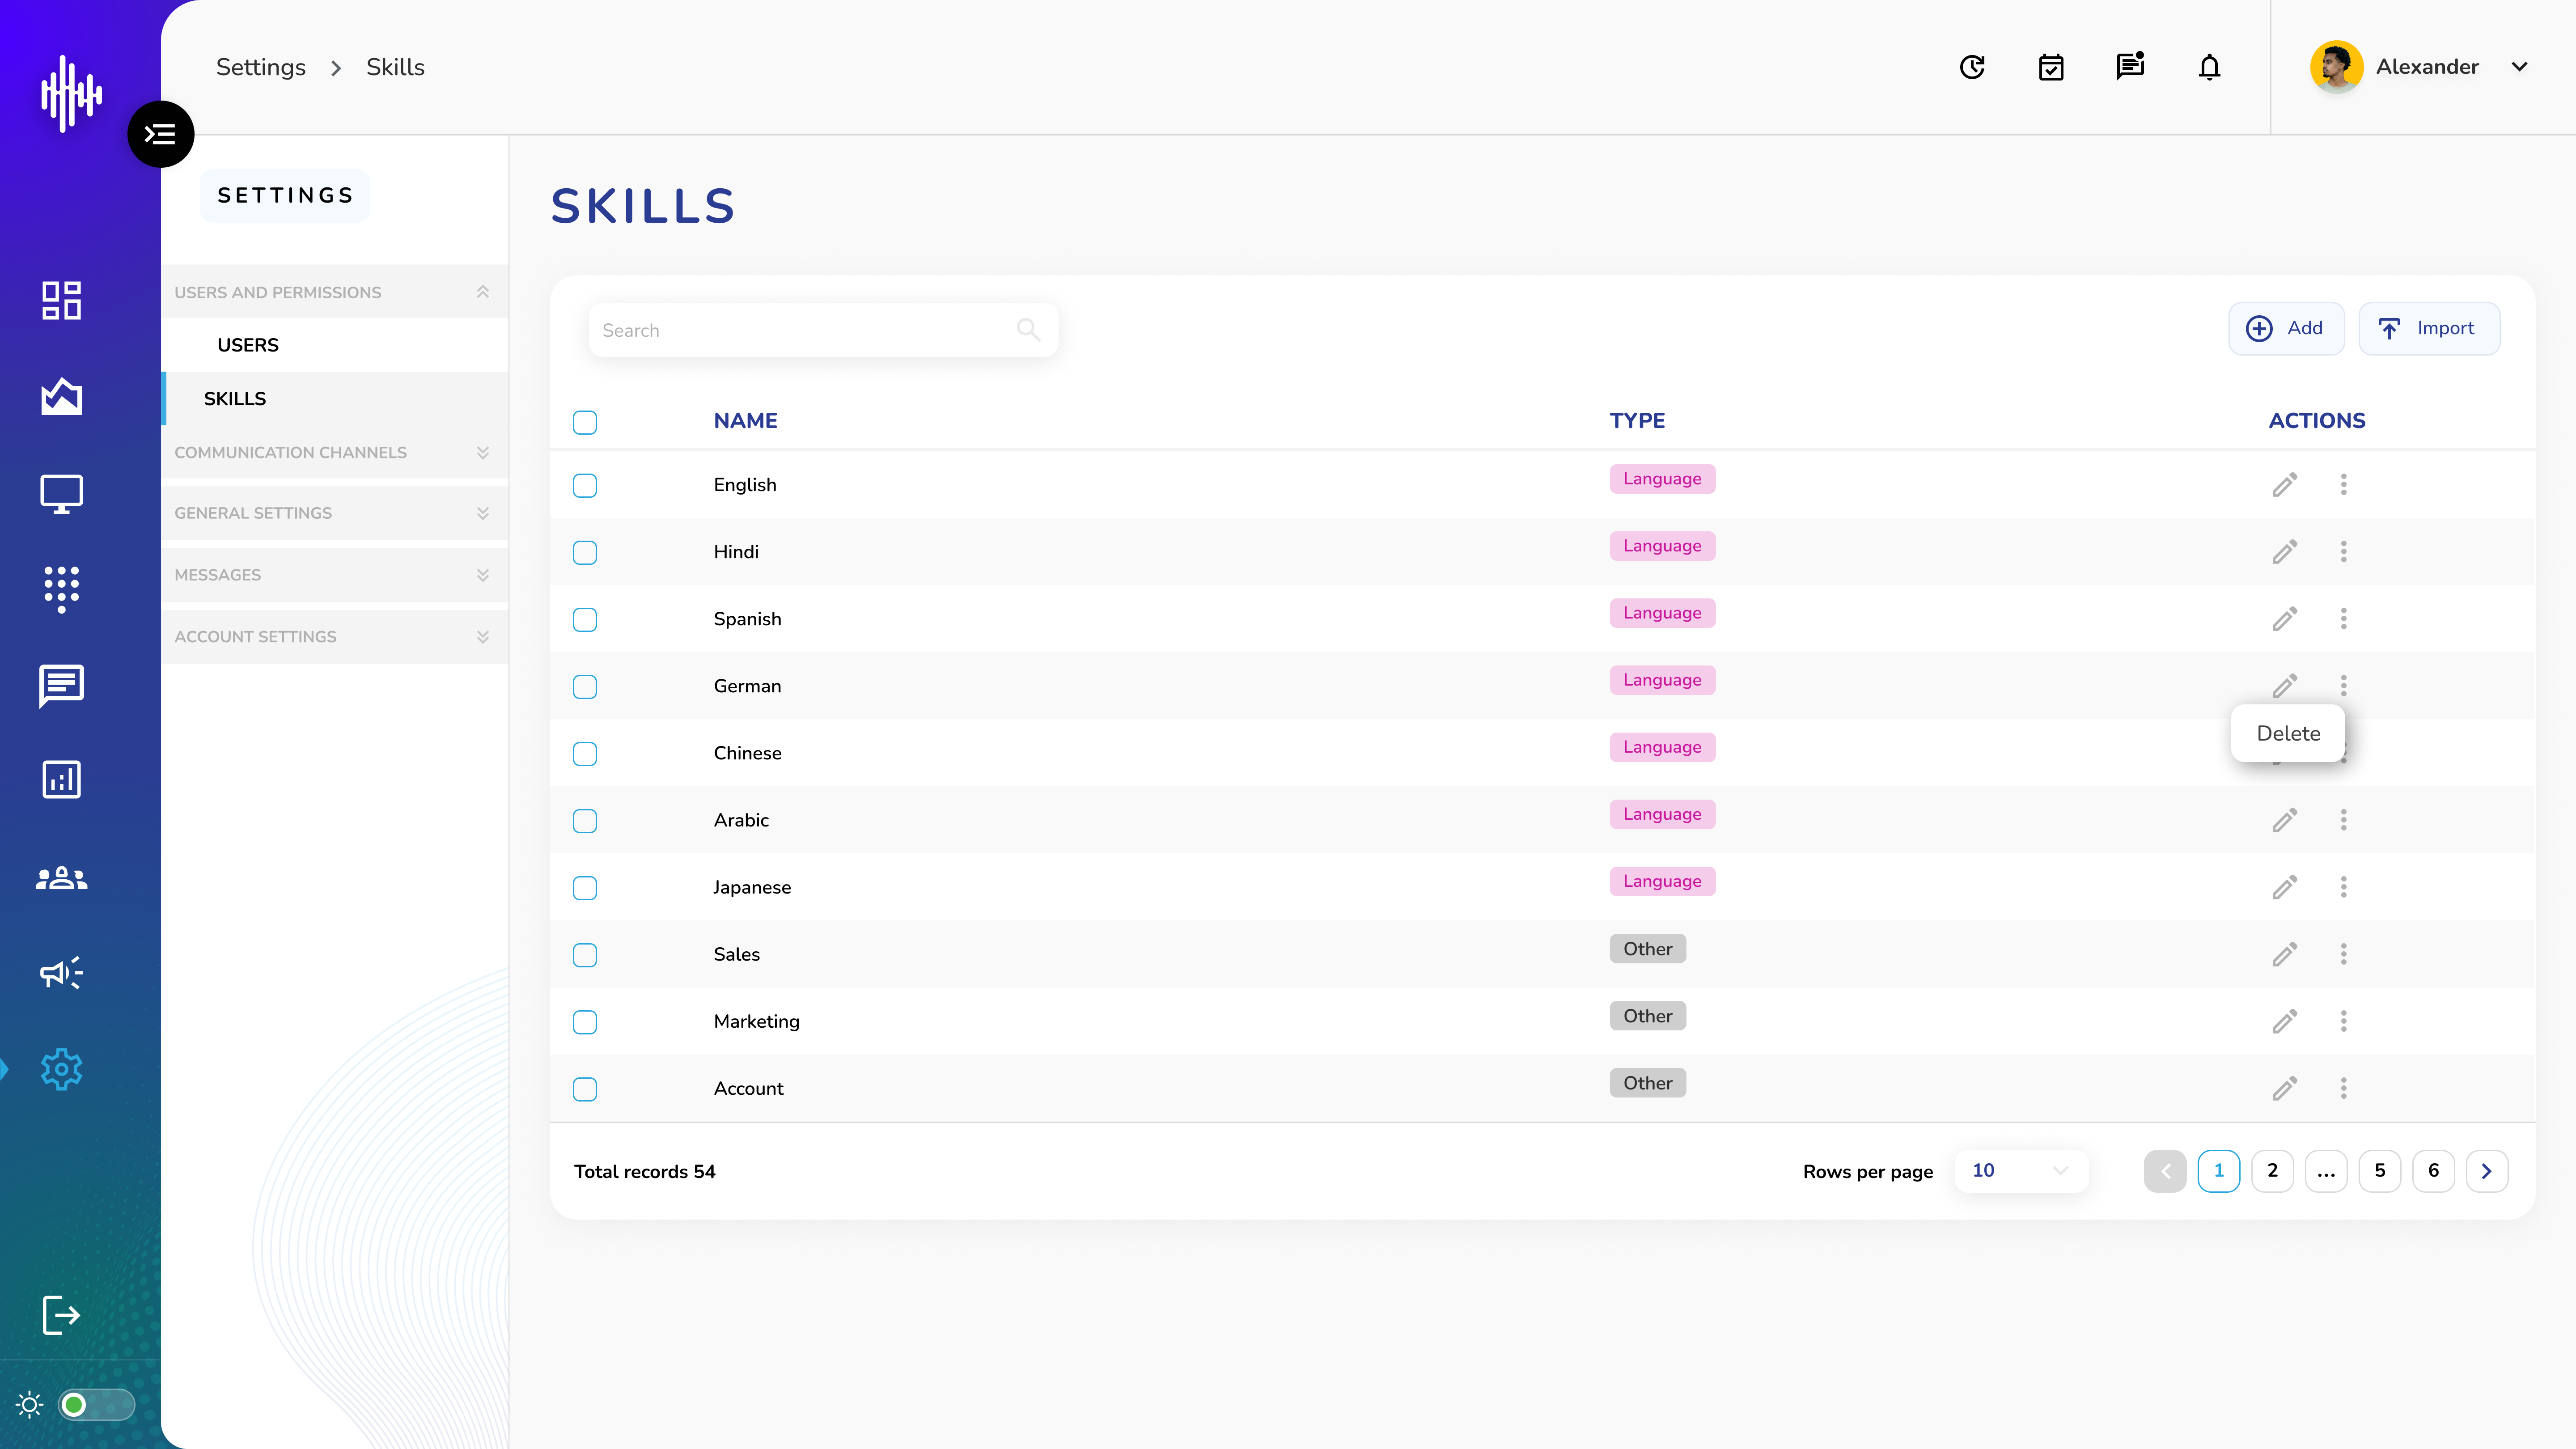
Task: Open more options for Sales row
Action: (2343, 954)
